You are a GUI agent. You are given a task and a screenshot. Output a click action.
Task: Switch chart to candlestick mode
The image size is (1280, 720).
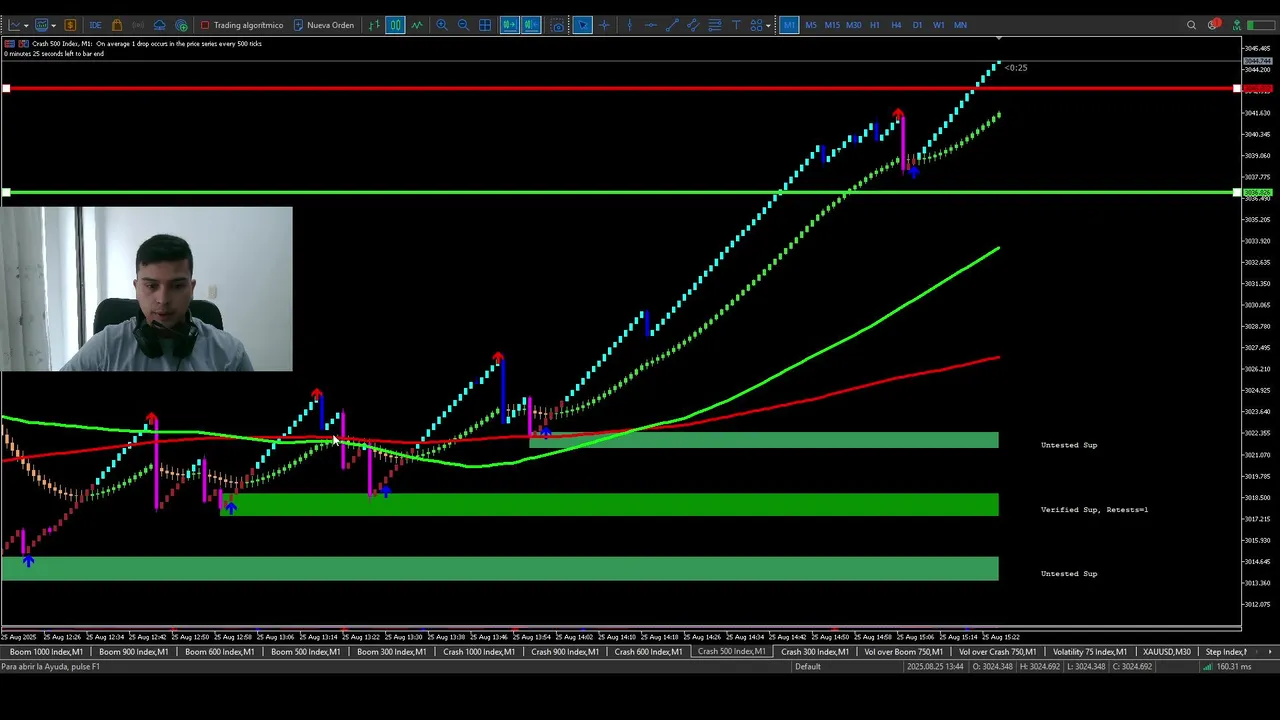pyautogui.click(x=395, y=25)
